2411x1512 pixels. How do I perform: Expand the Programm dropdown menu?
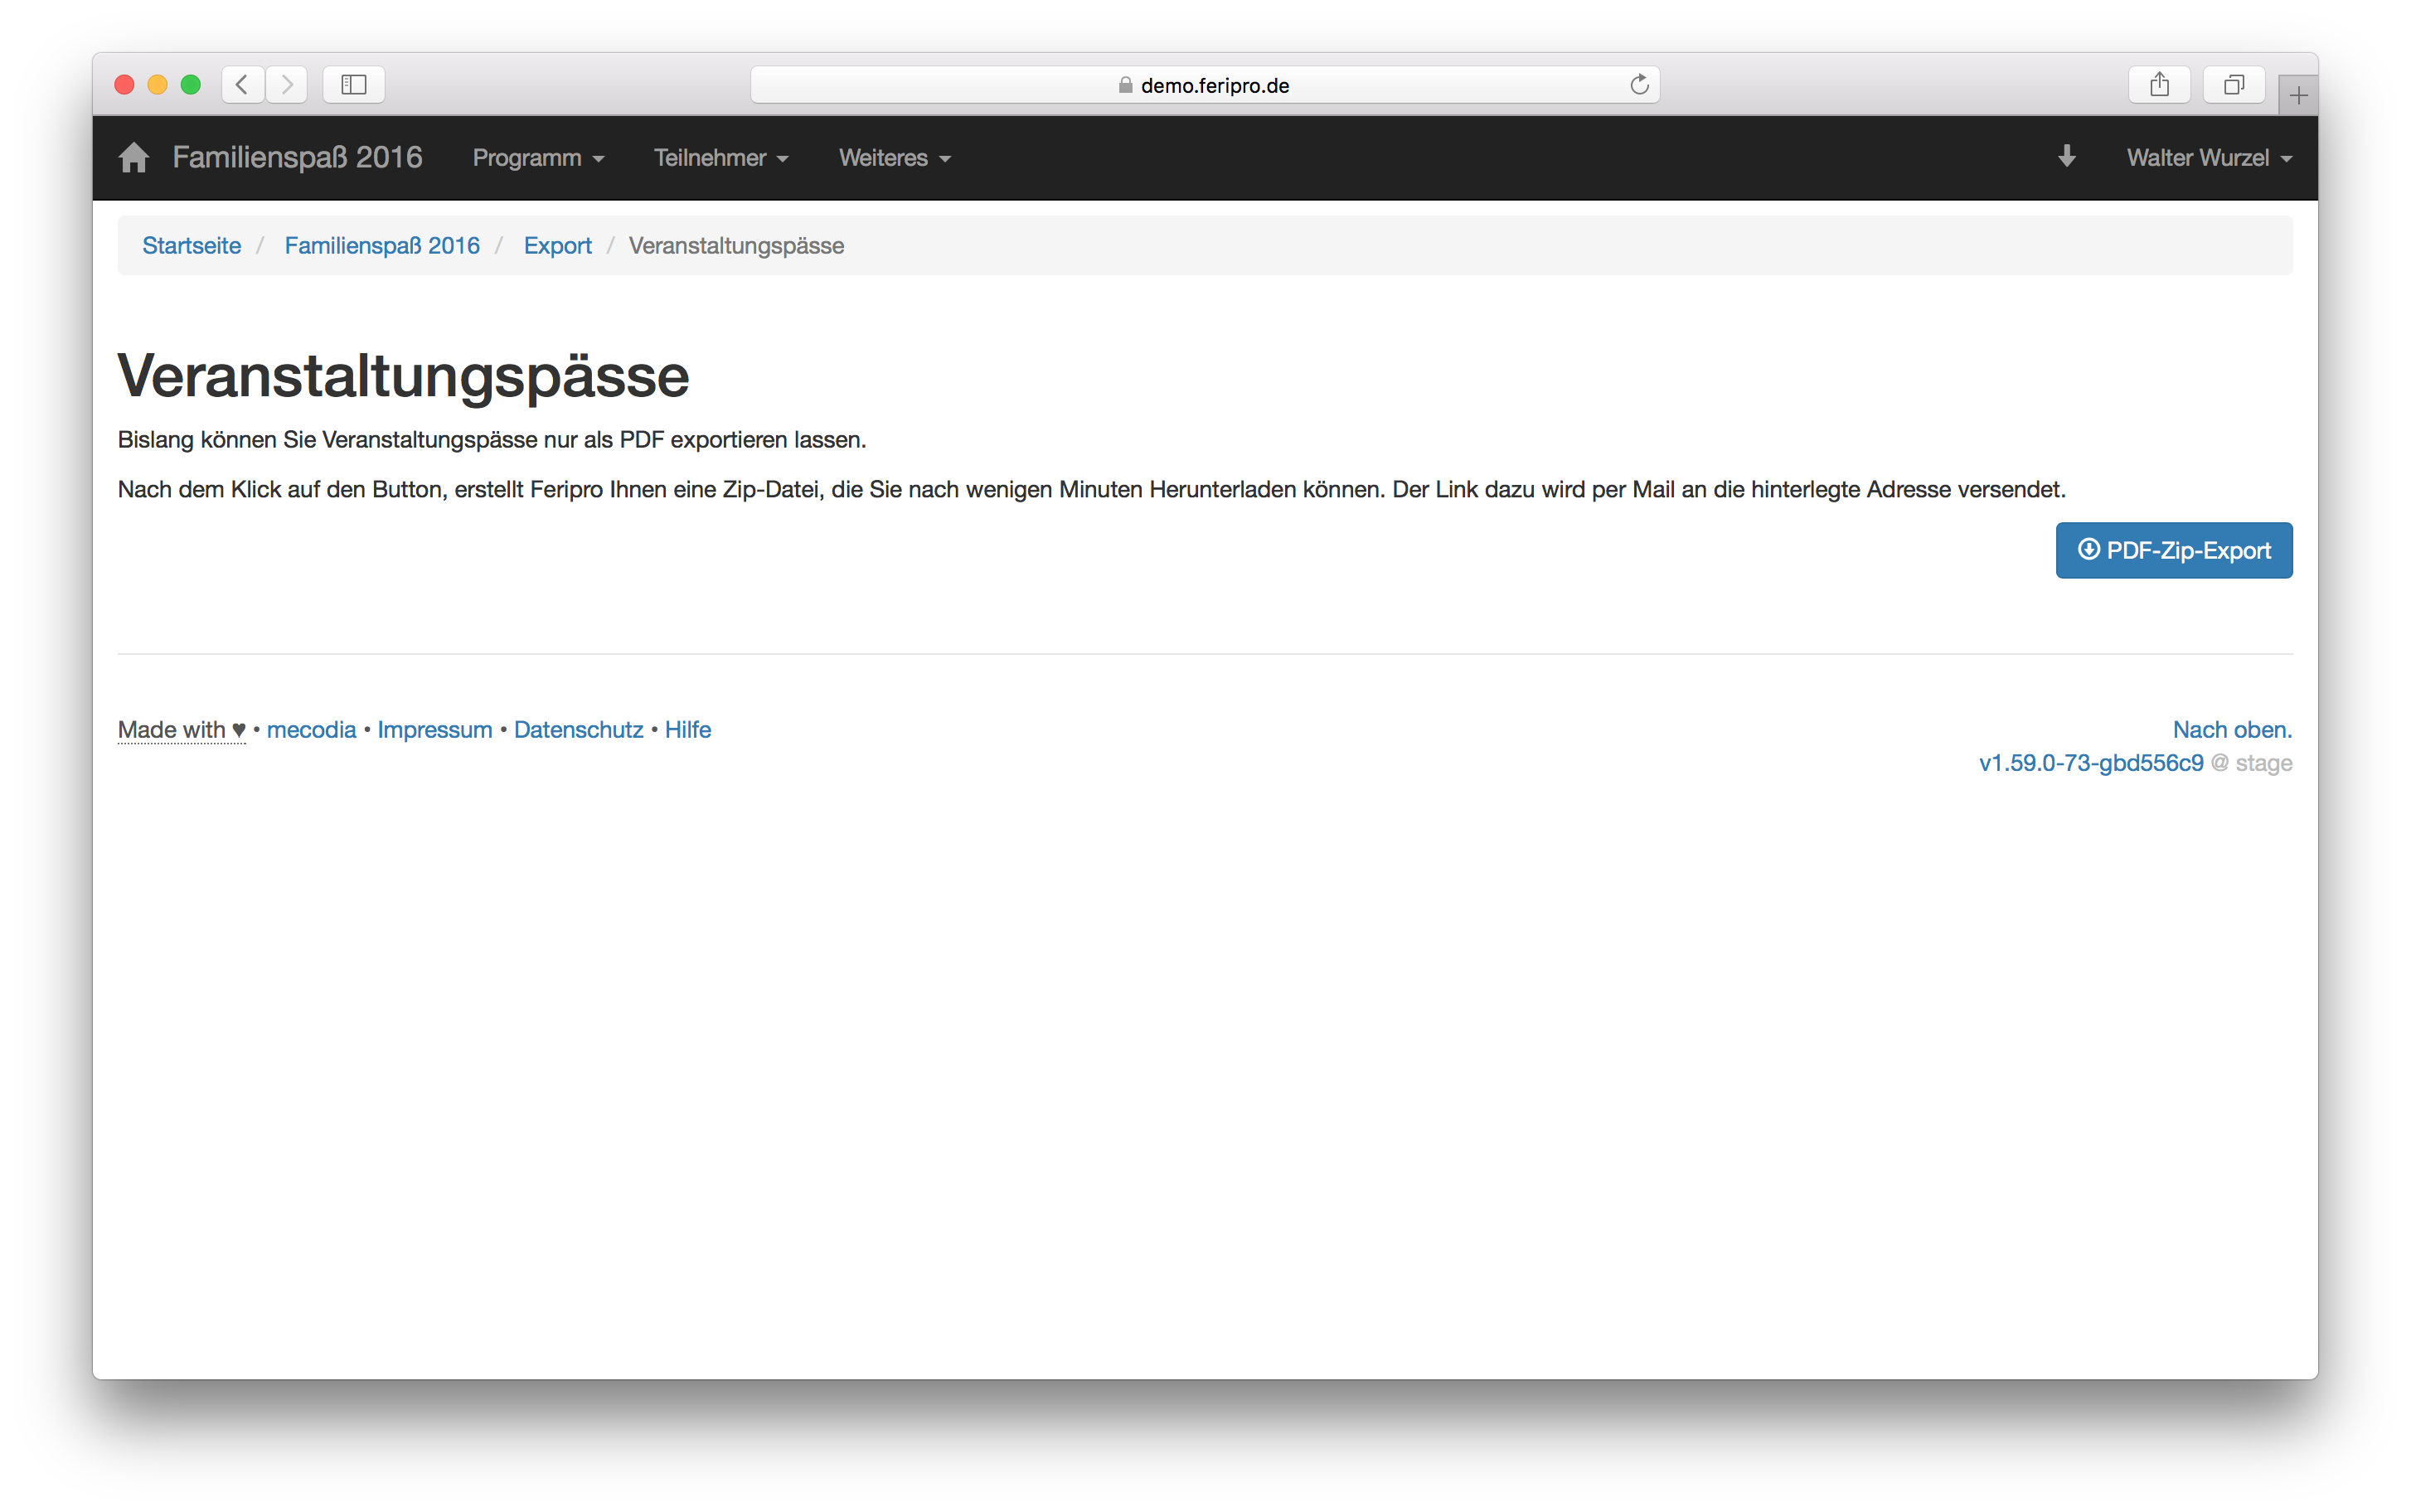538,158
